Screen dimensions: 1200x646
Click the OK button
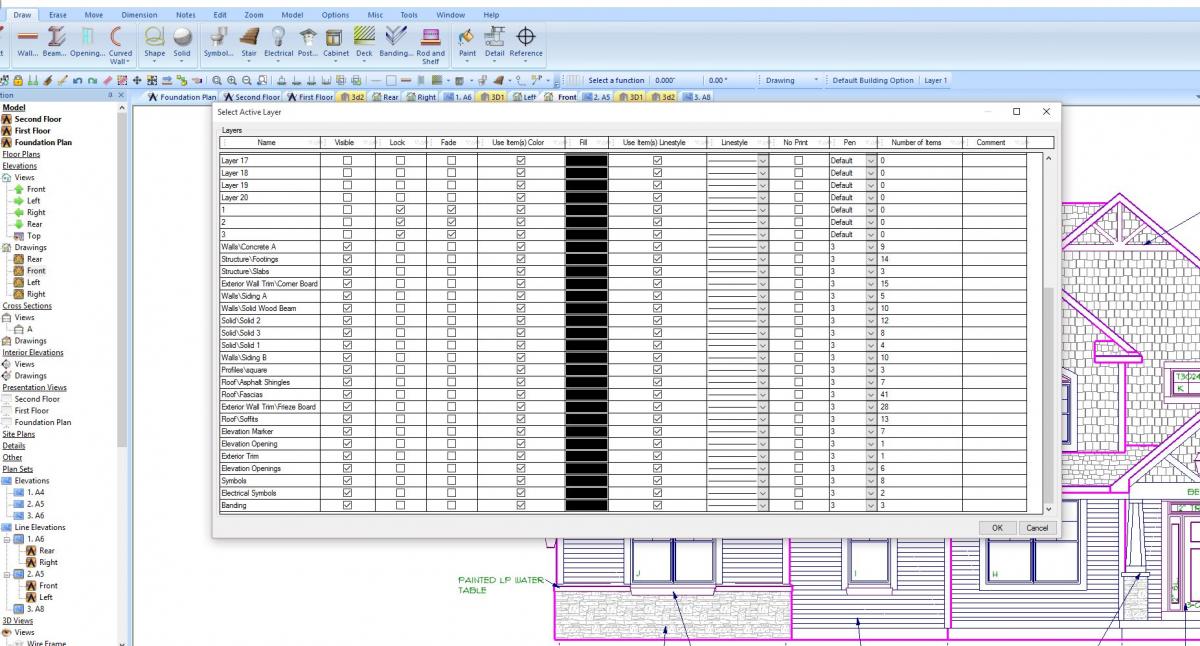(x=996, y=527)
